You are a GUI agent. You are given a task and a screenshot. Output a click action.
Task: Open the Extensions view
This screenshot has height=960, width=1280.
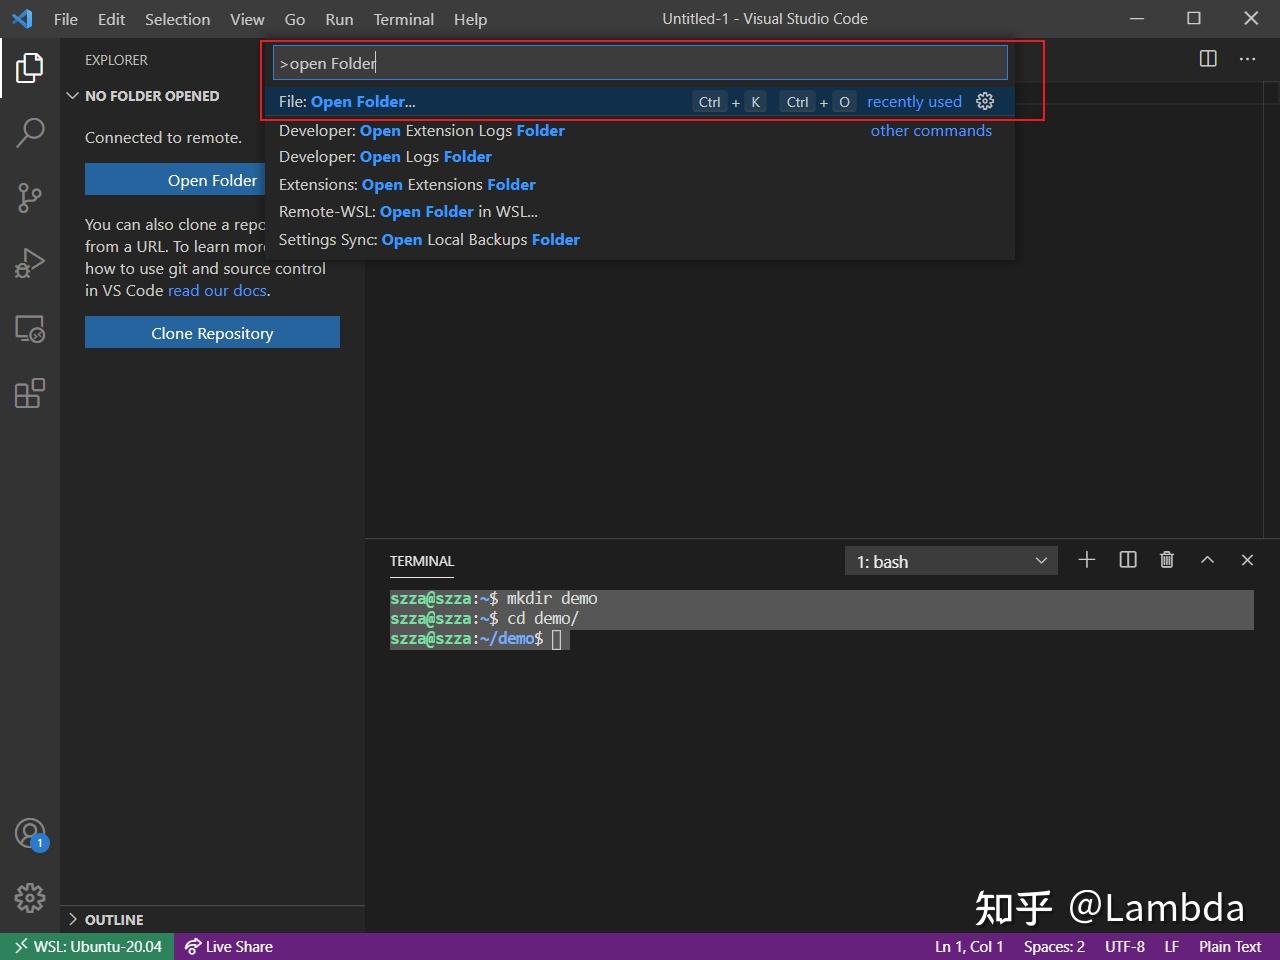click(29, 393)
